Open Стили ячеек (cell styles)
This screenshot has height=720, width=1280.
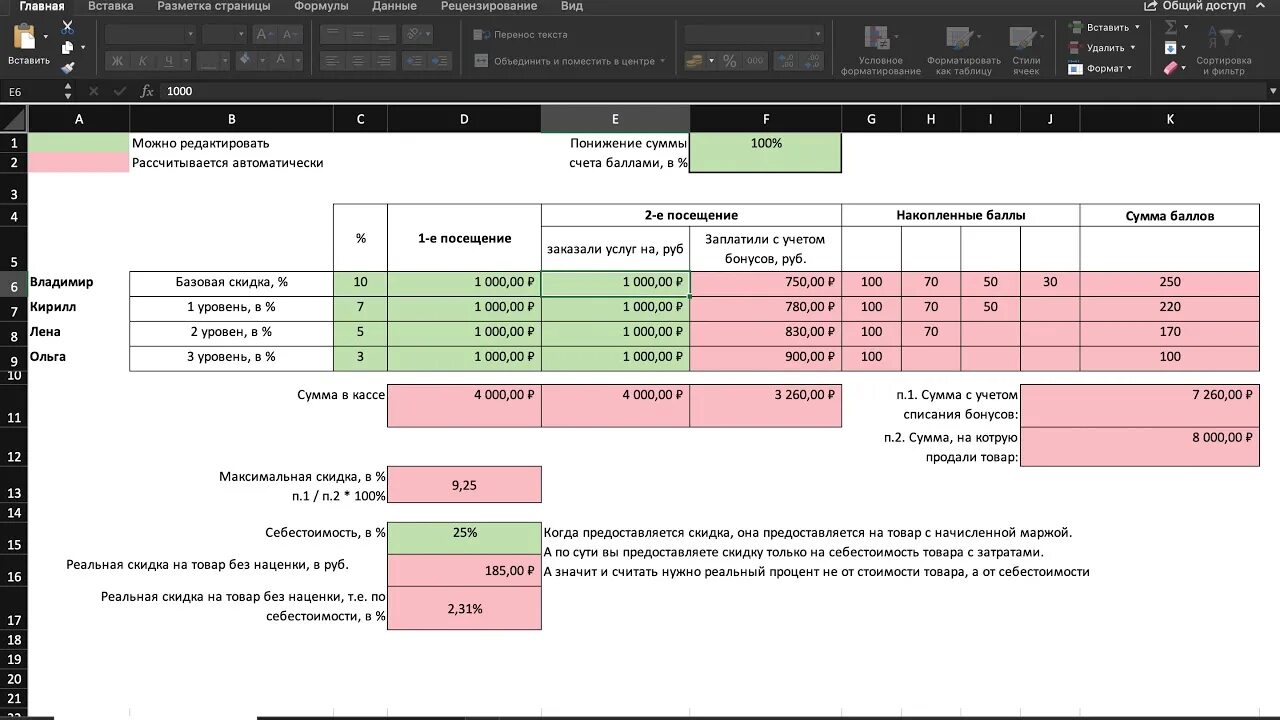[1026, 50]
